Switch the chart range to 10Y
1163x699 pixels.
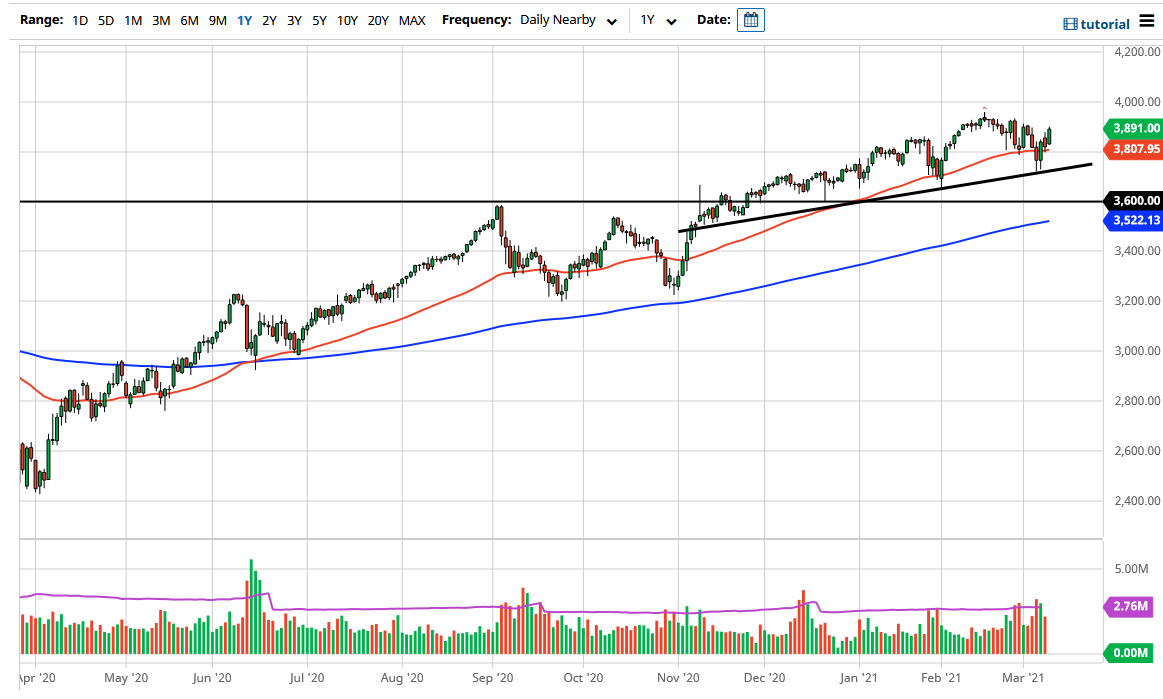(x=347, y=19)
